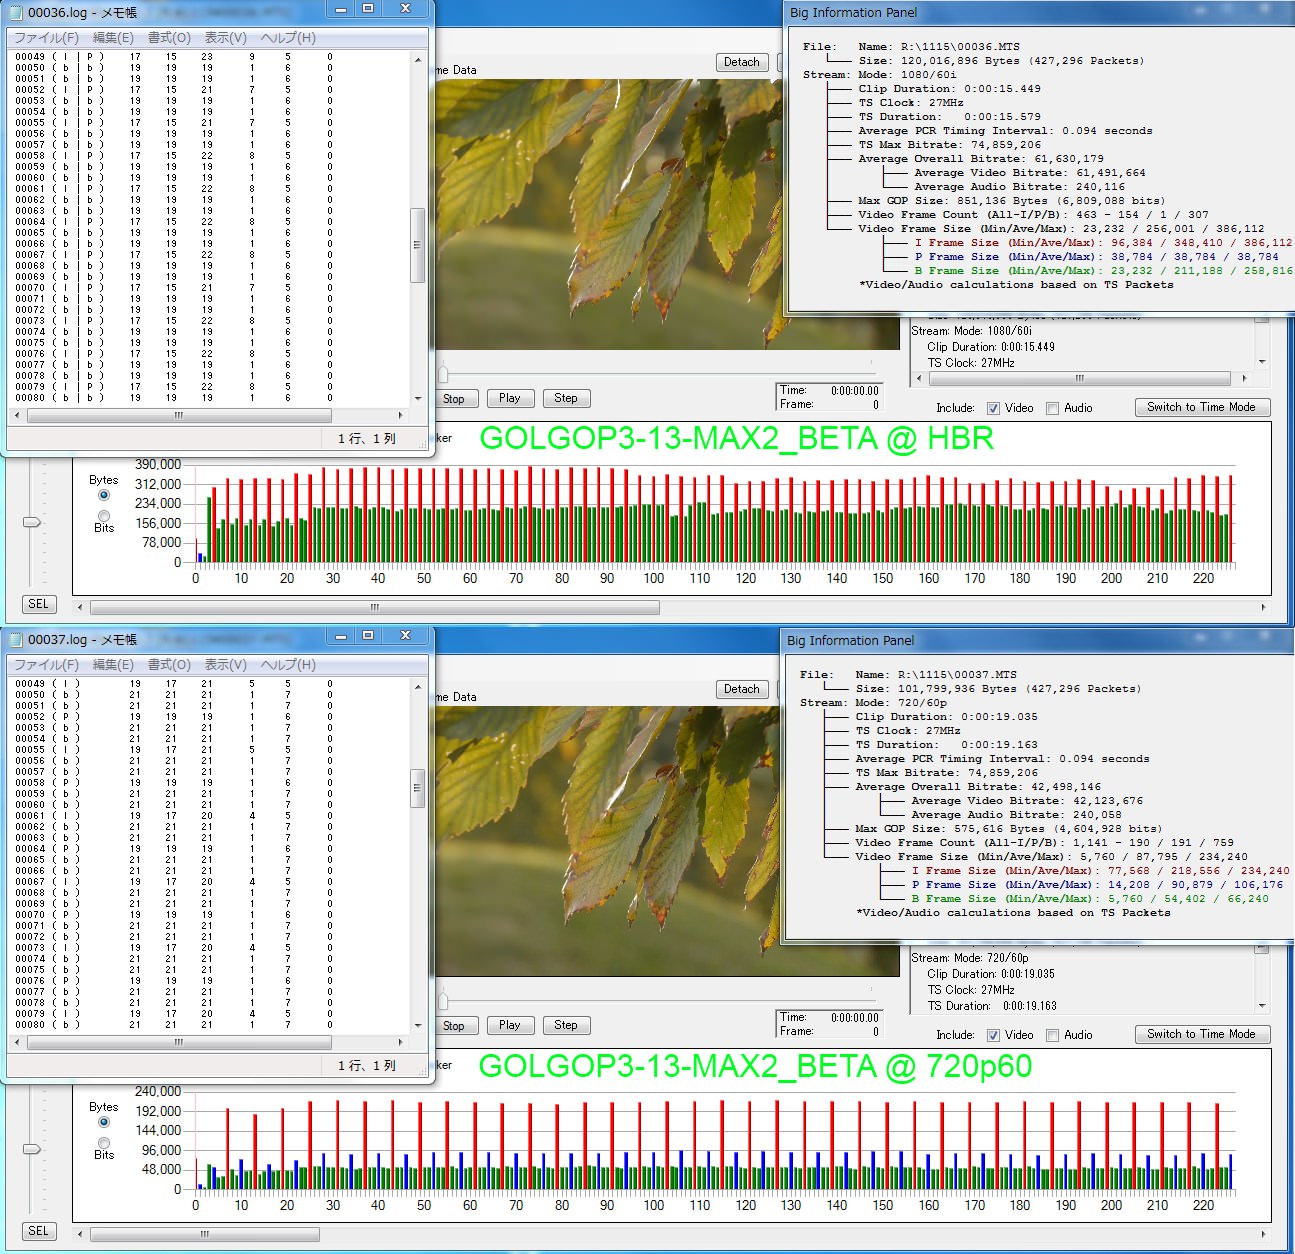Click the Notepad icon in 00036.log title bar
Image resolution: width=1295 pixels, height=1254 pixels.
tap(15, 13)
